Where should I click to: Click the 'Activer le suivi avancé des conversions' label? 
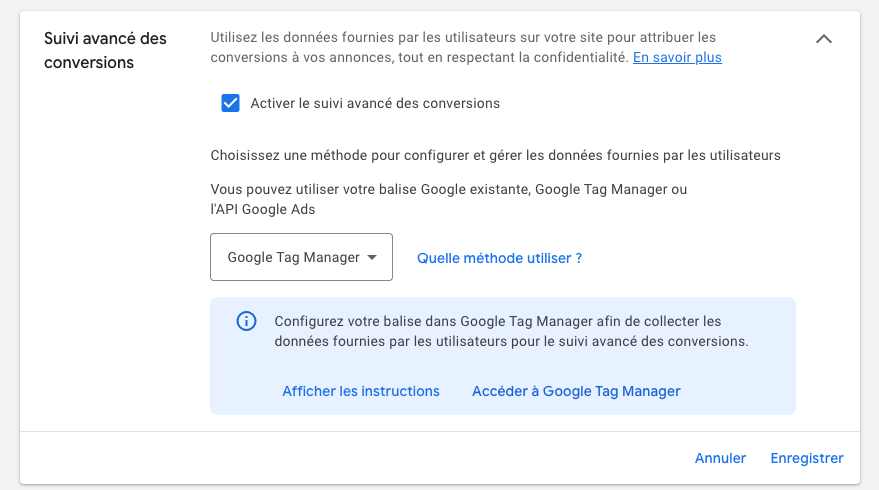375,103
